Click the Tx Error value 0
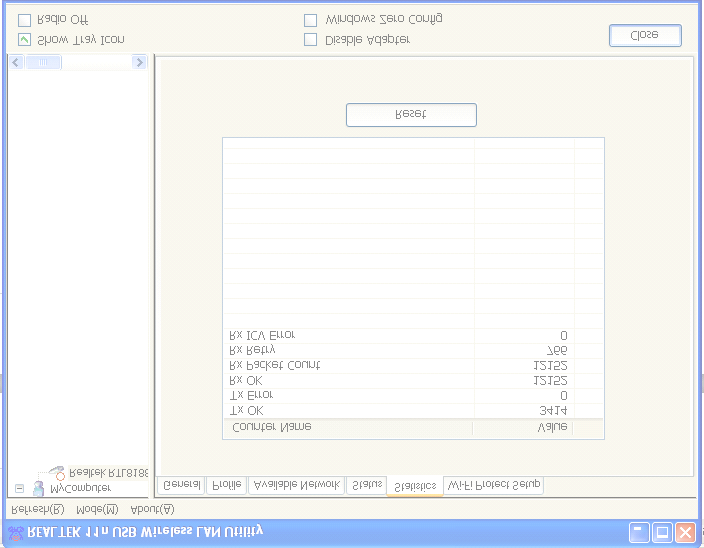Viewport: 704px width, 548px height. (564, 395)
